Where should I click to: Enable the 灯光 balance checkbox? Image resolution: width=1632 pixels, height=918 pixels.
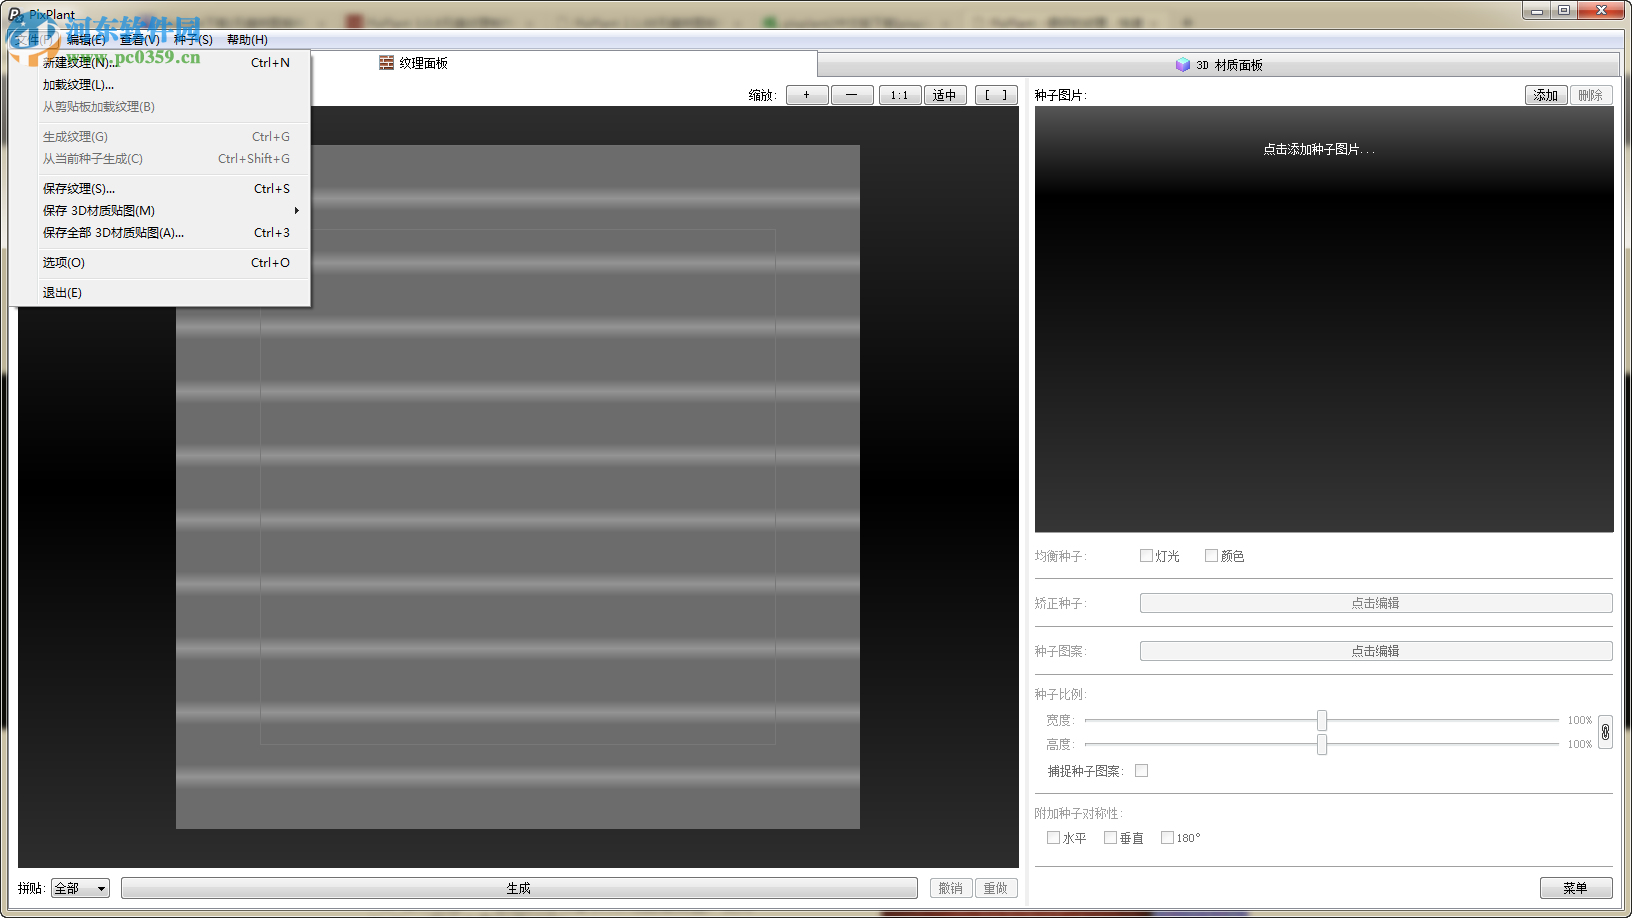point(1146,556)
